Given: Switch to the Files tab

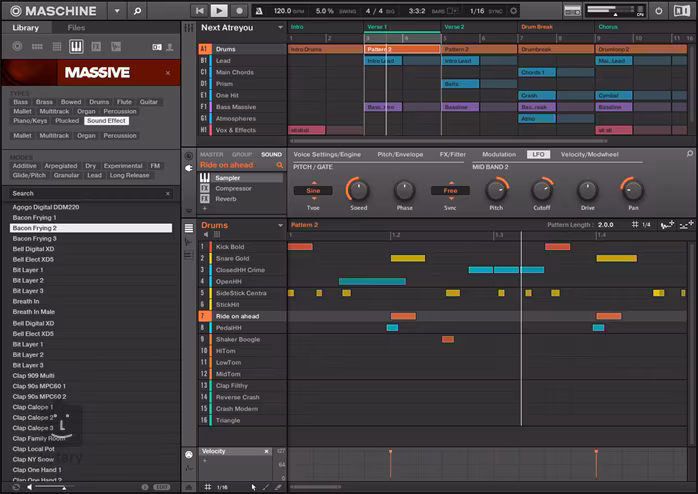Looking at the screenshot, I should (76, 28).
